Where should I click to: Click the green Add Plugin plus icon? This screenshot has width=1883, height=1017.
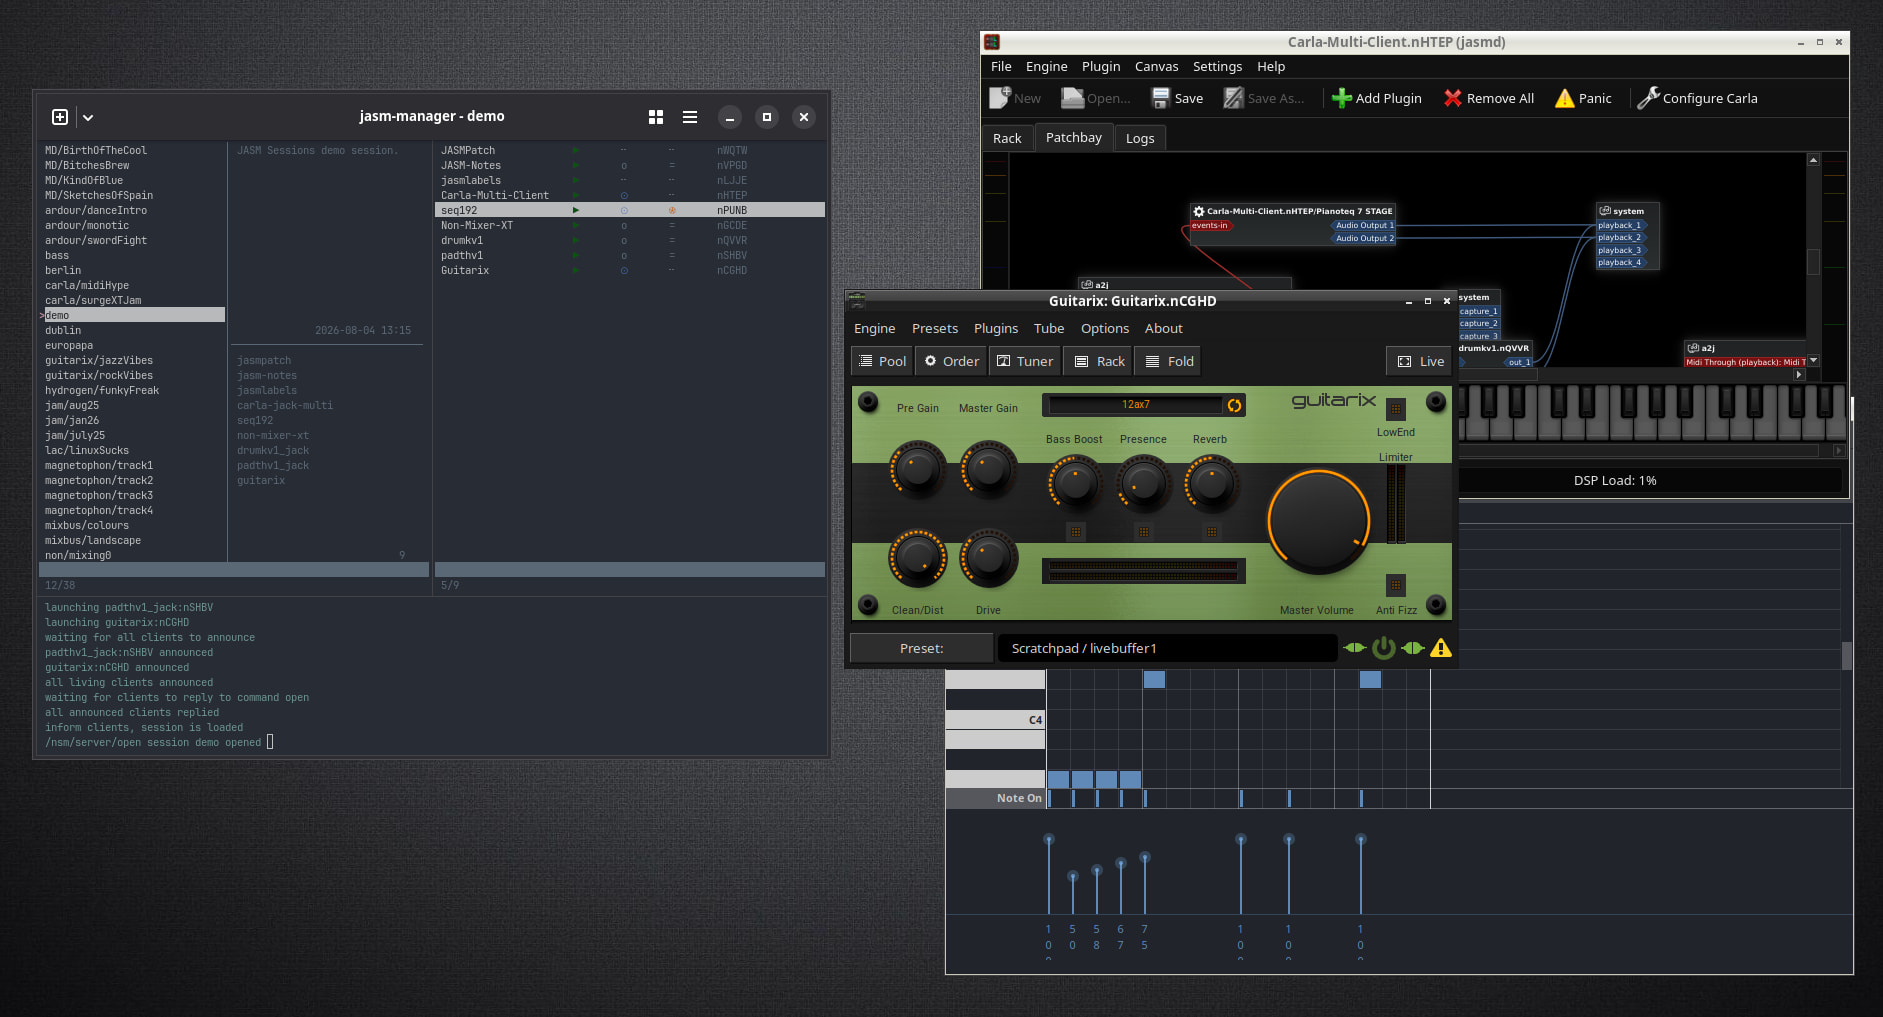(x=1342, y=98)
